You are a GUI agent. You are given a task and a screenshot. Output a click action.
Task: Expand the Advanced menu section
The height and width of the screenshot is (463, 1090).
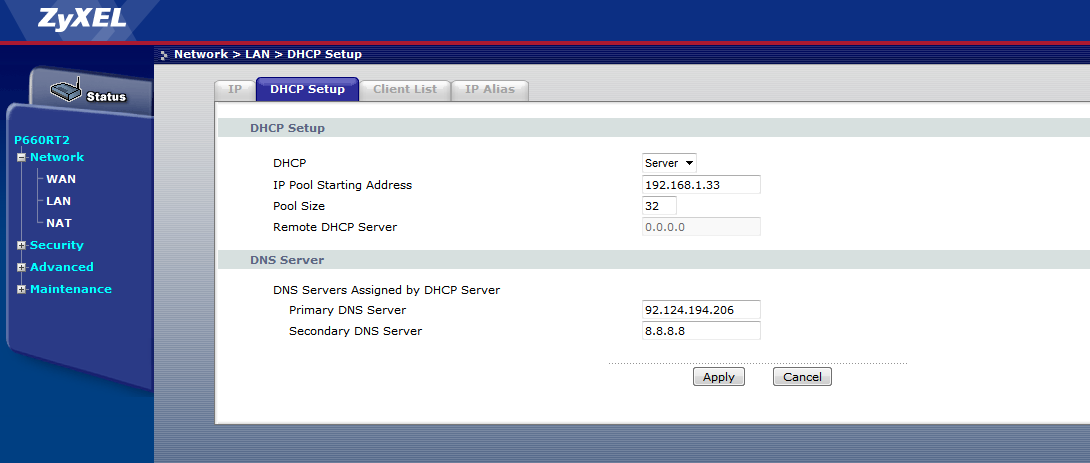coord(21,268)
